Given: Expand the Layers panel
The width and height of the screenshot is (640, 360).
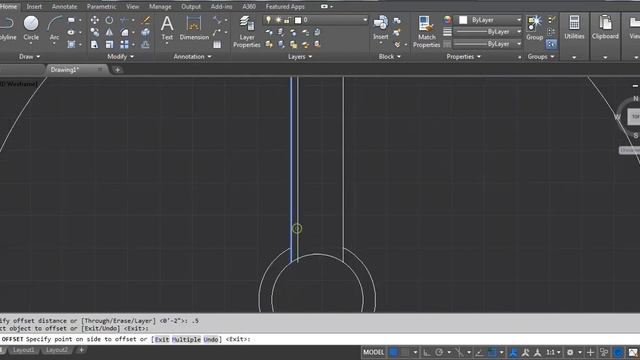Looking at the screenshot, I should (300, 56).
